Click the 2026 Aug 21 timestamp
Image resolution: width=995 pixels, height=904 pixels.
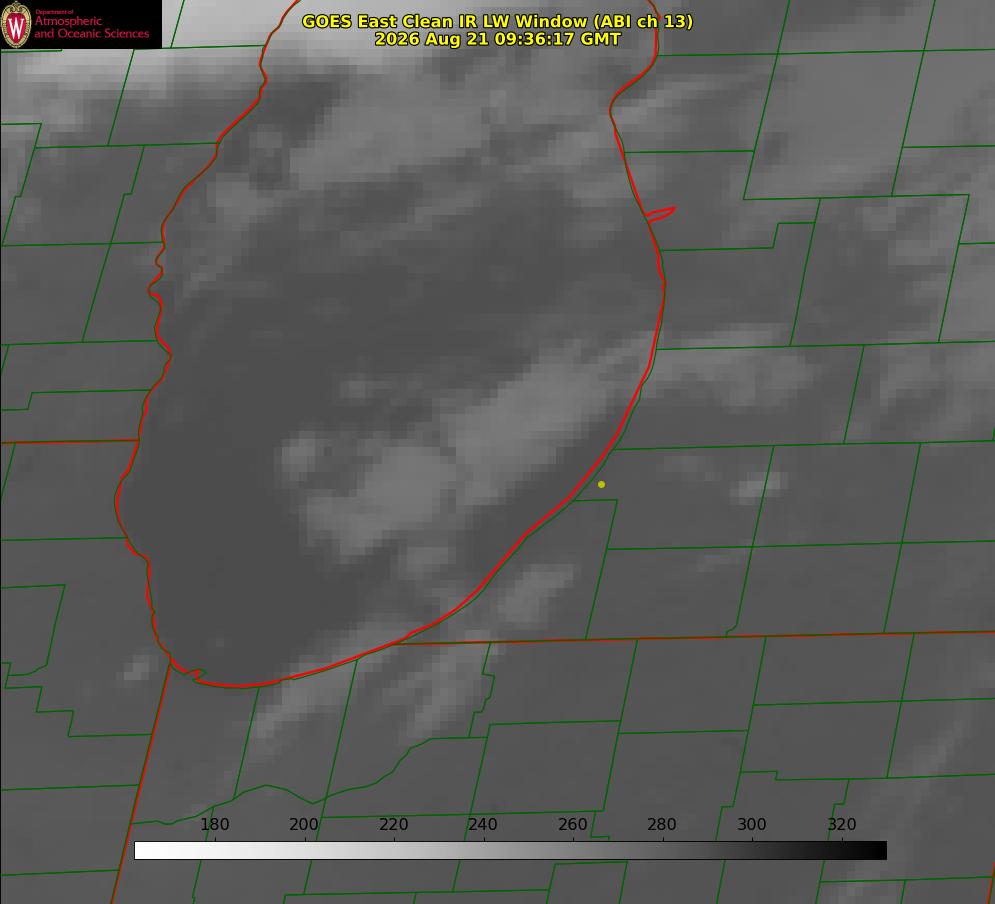tap(498, 39)
